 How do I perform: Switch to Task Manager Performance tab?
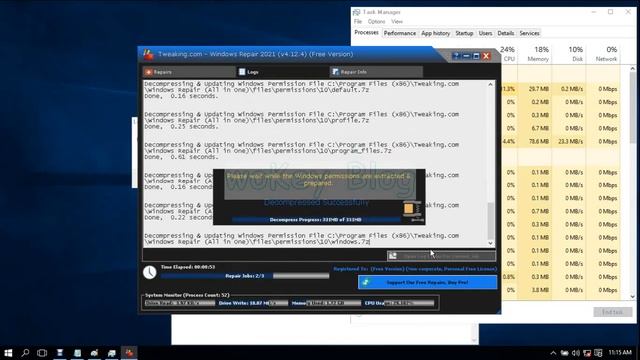(x=400, y=33)
